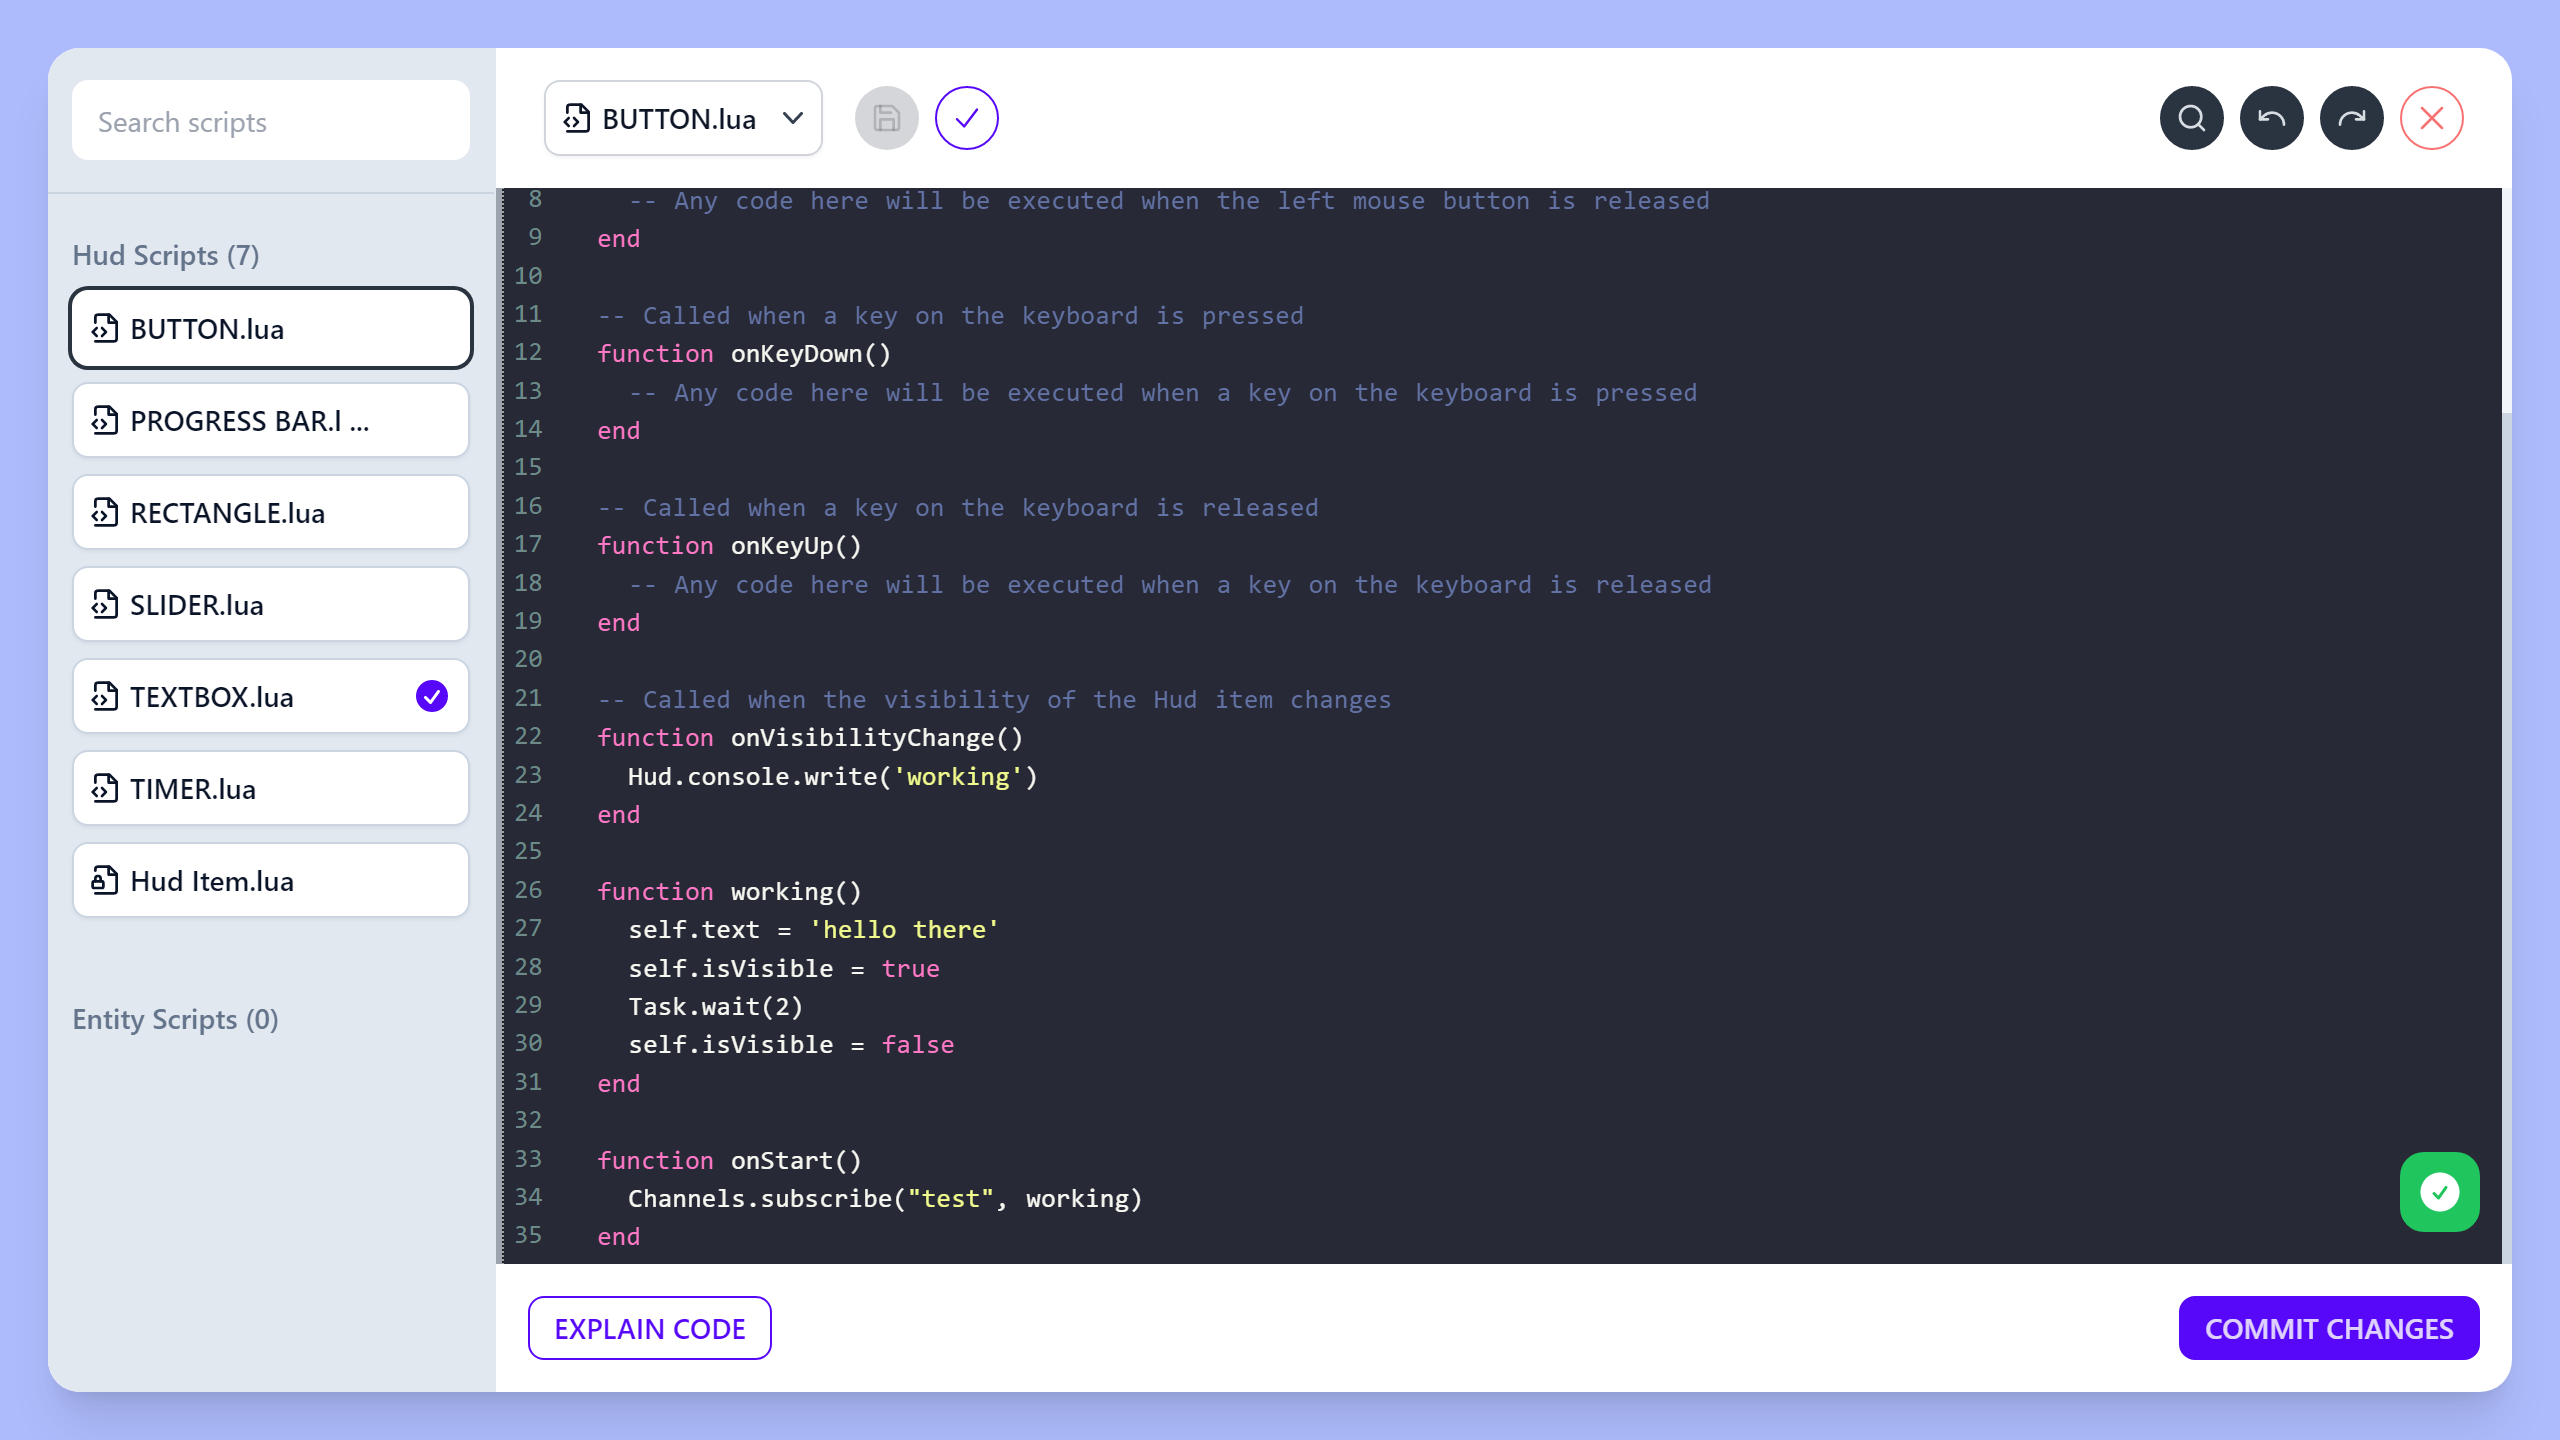Select TIMER.lua script
The width and height of the screenshot is (2560, 1440).
[270, 788]
